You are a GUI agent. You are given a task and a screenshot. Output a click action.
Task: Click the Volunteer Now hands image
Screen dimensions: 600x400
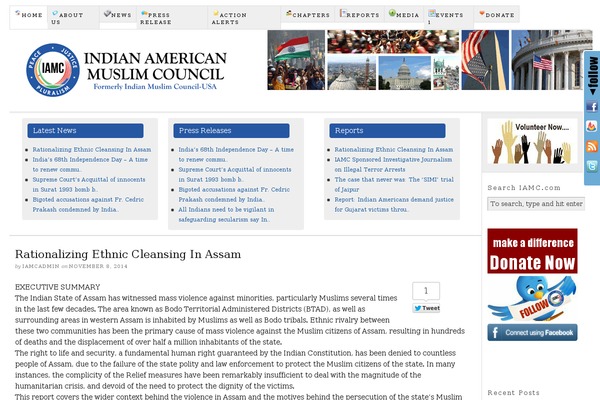tap(532, 141)
